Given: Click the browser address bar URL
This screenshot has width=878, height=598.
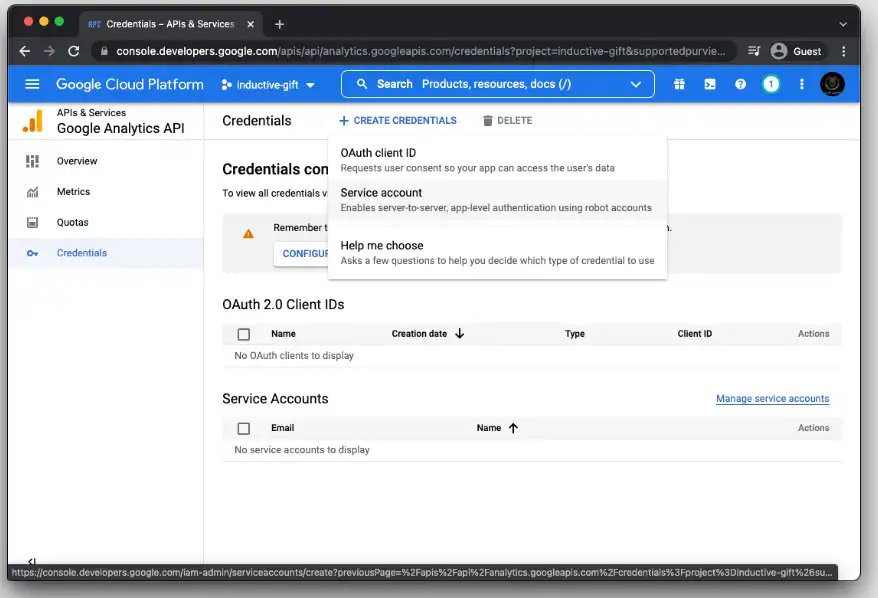Looking at the screenshot, I should click(421, 51).
